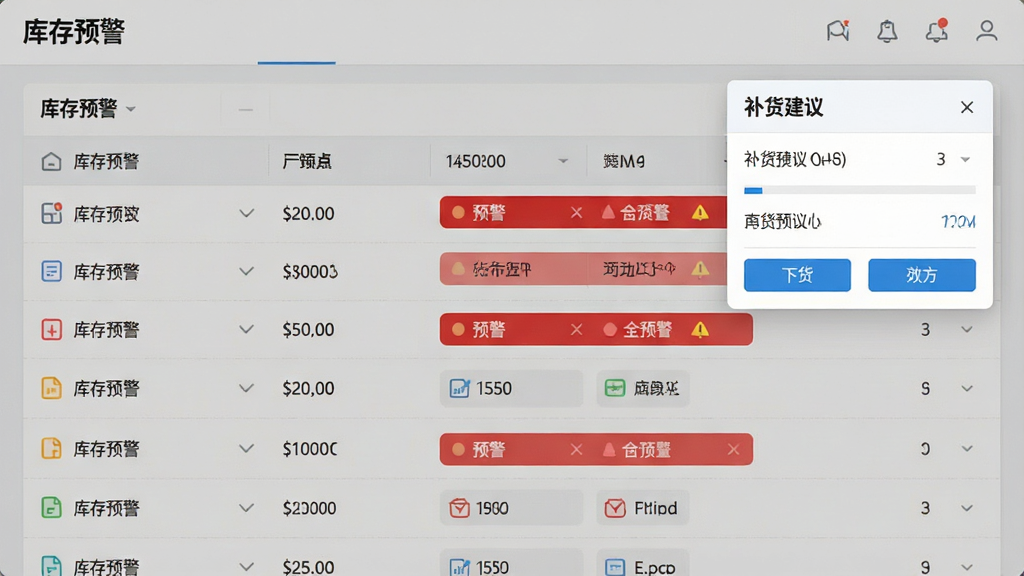Image resolution: width=1024 pixels, height=576 pixels.
Task: Open the flagged messages icon in header
Action: click(x=838, y=31)
